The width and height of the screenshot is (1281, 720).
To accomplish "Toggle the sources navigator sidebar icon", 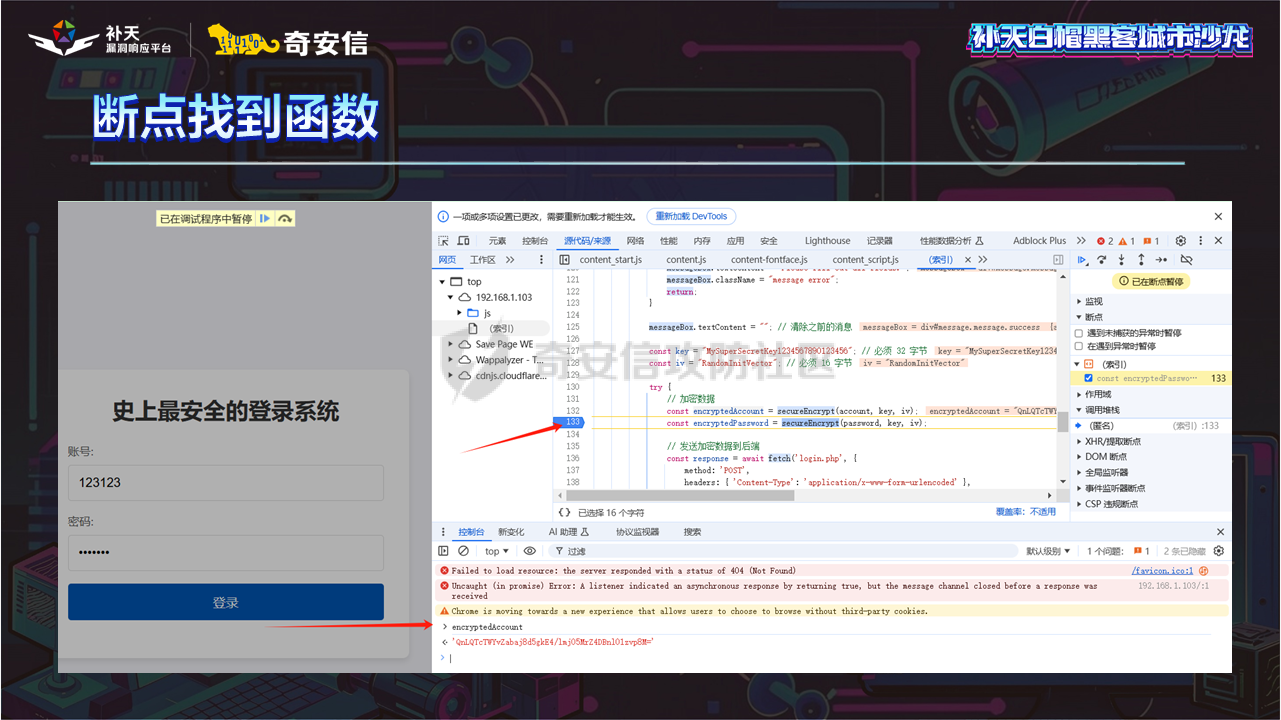I will point(564,260).
